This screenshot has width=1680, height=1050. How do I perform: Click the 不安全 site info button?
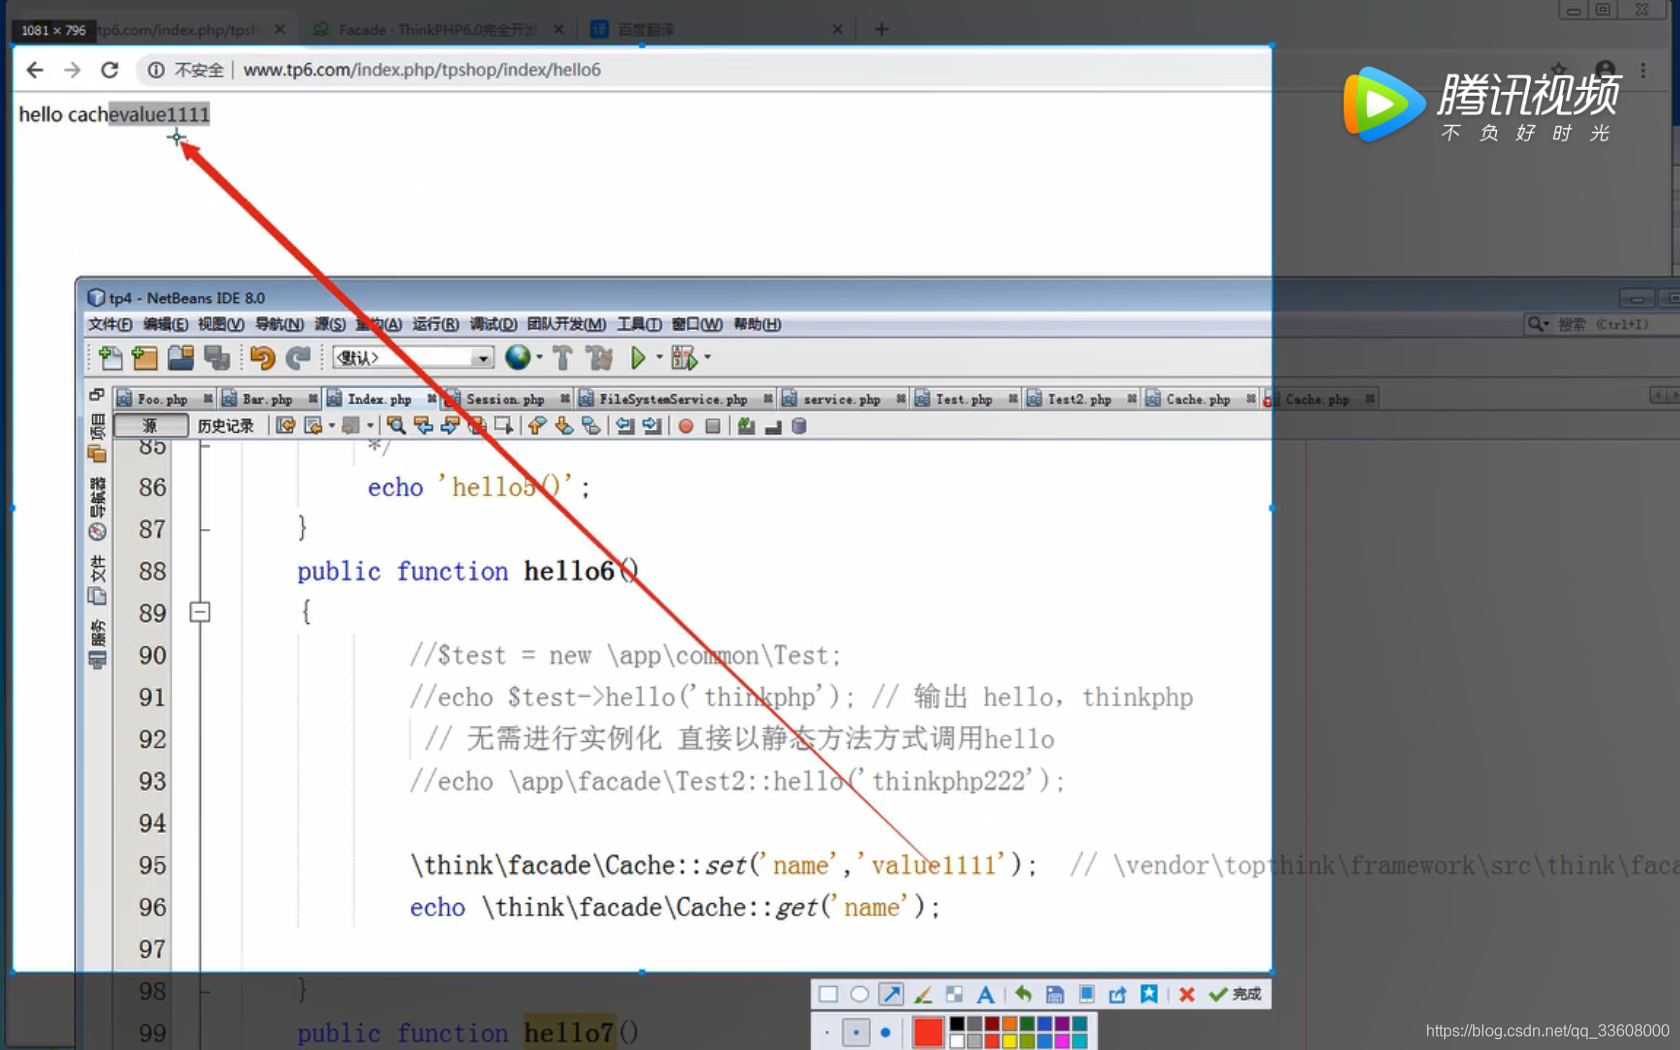coord(186,70)
